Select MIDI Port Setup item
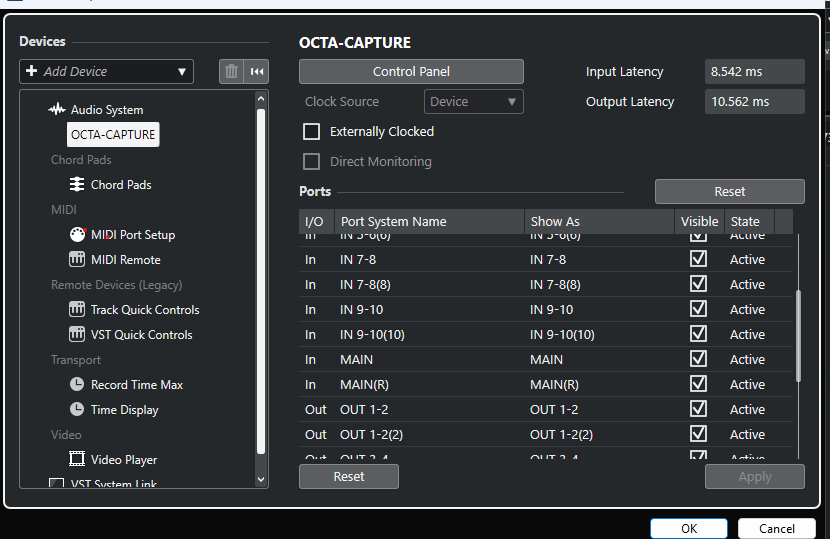830x539 pixels. pos(133,235)
